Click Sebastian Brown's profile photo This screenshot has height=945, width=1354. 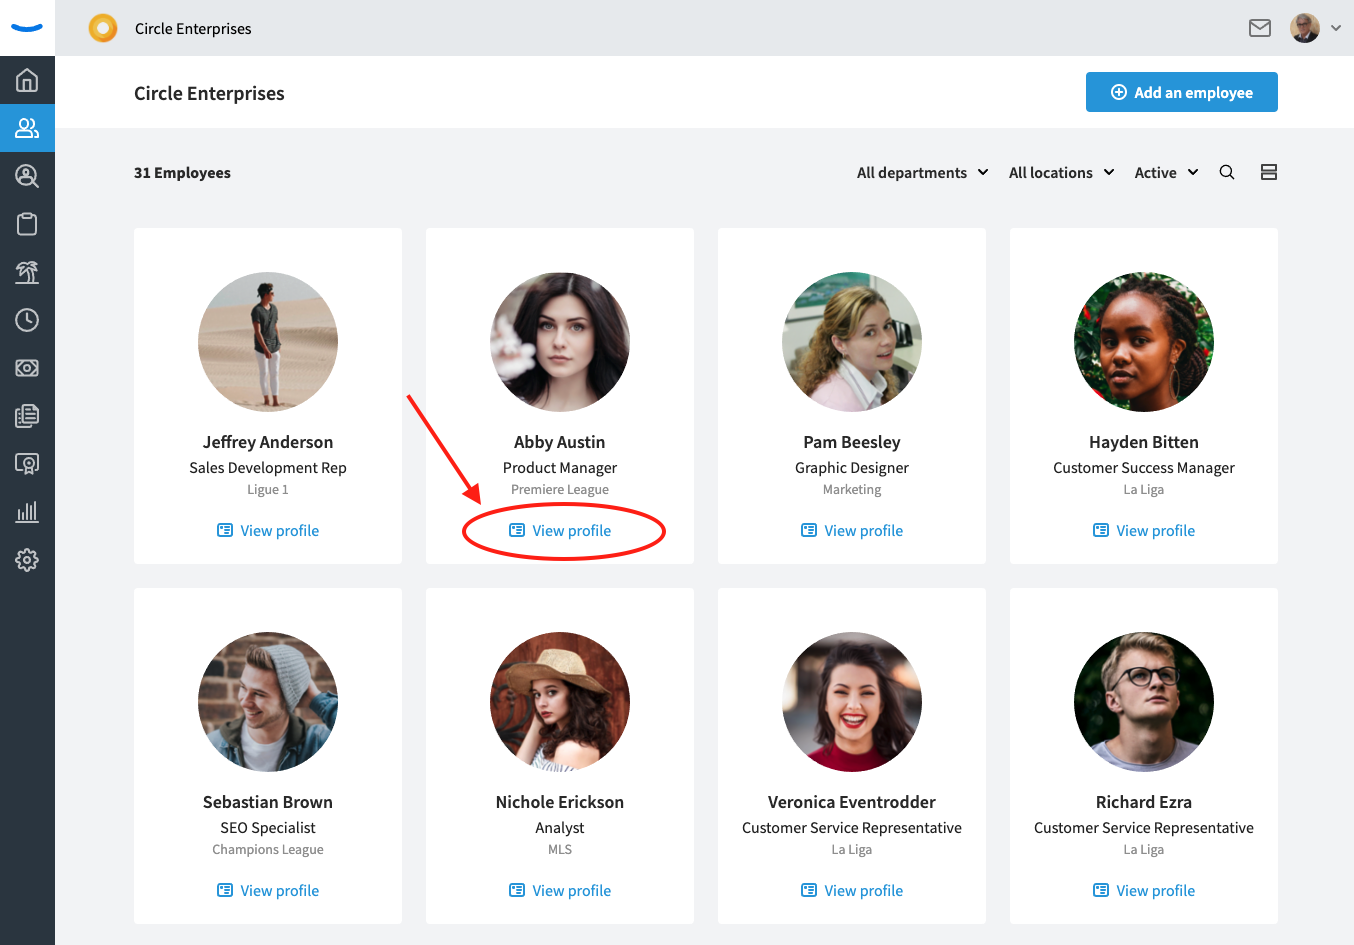268,702
